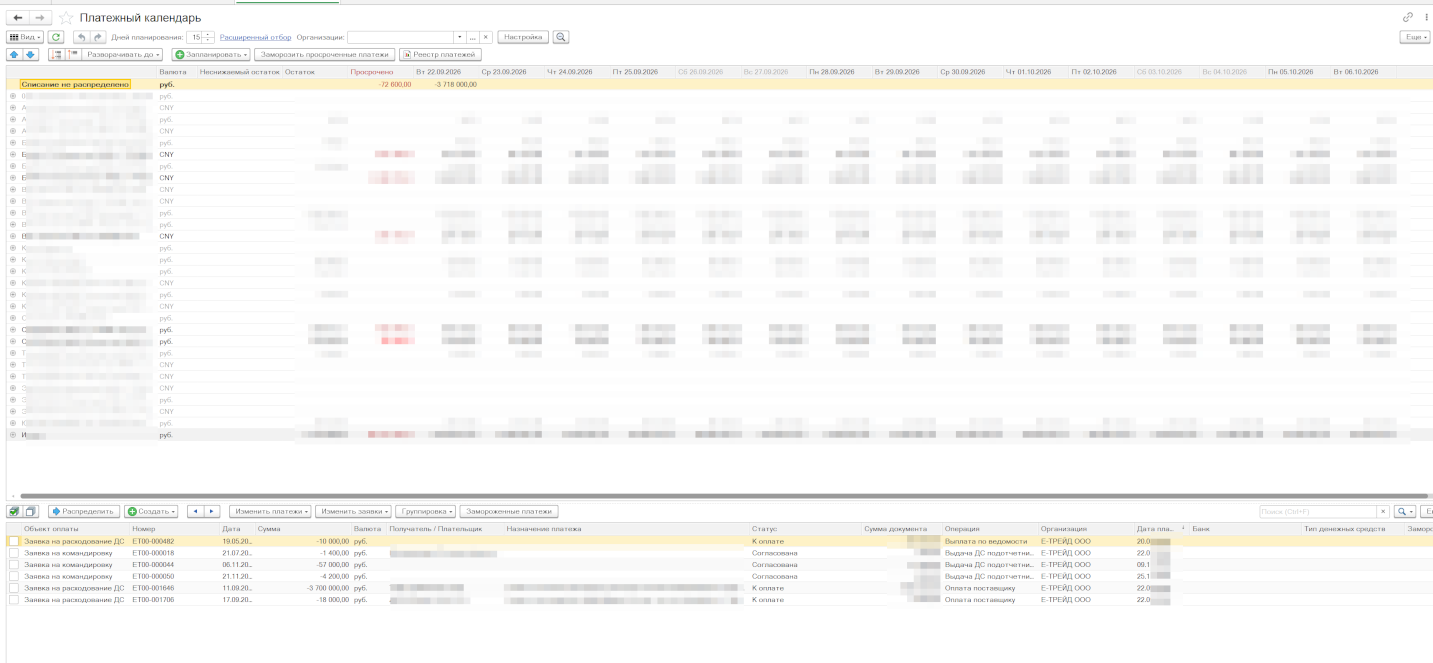Copy link via the chain icon at top right
This screenshot has height=663, width=1433.
coord(1408,17)
